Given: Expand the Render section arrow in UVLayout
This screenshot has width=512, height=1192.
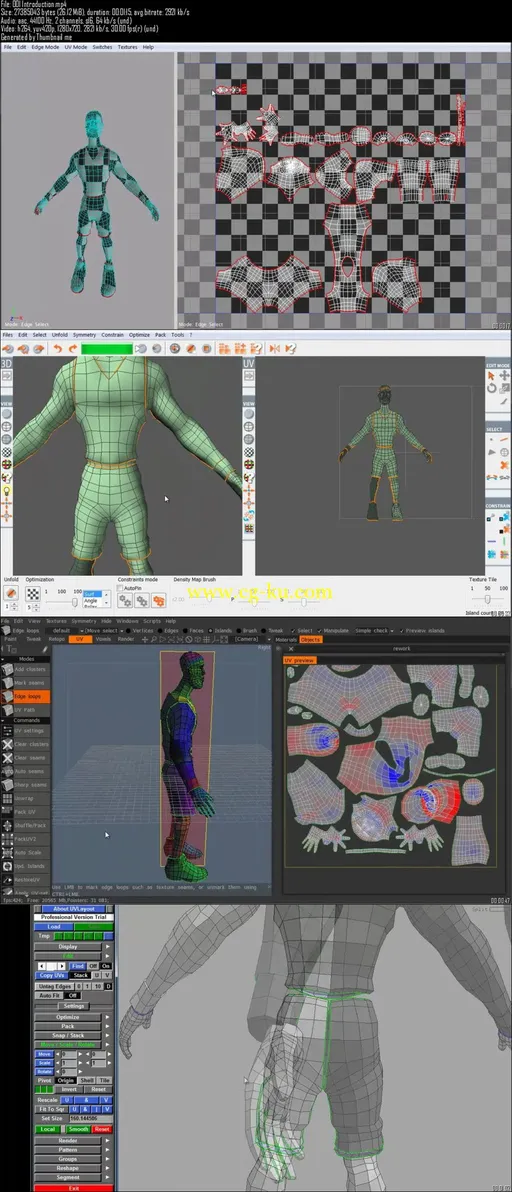Looking at the screenshot, I should pyautogui.click(x=107, y=1140).
